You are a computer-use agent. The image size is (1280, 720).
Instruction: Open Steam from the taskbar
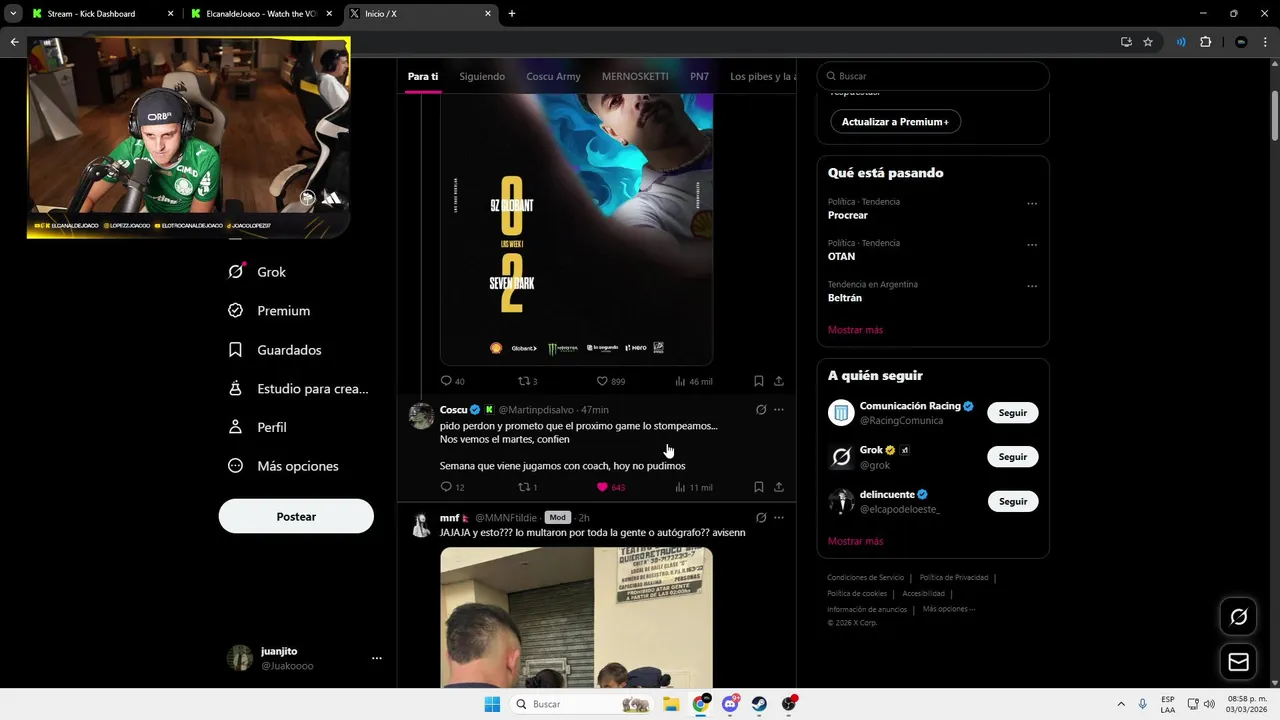759,704
